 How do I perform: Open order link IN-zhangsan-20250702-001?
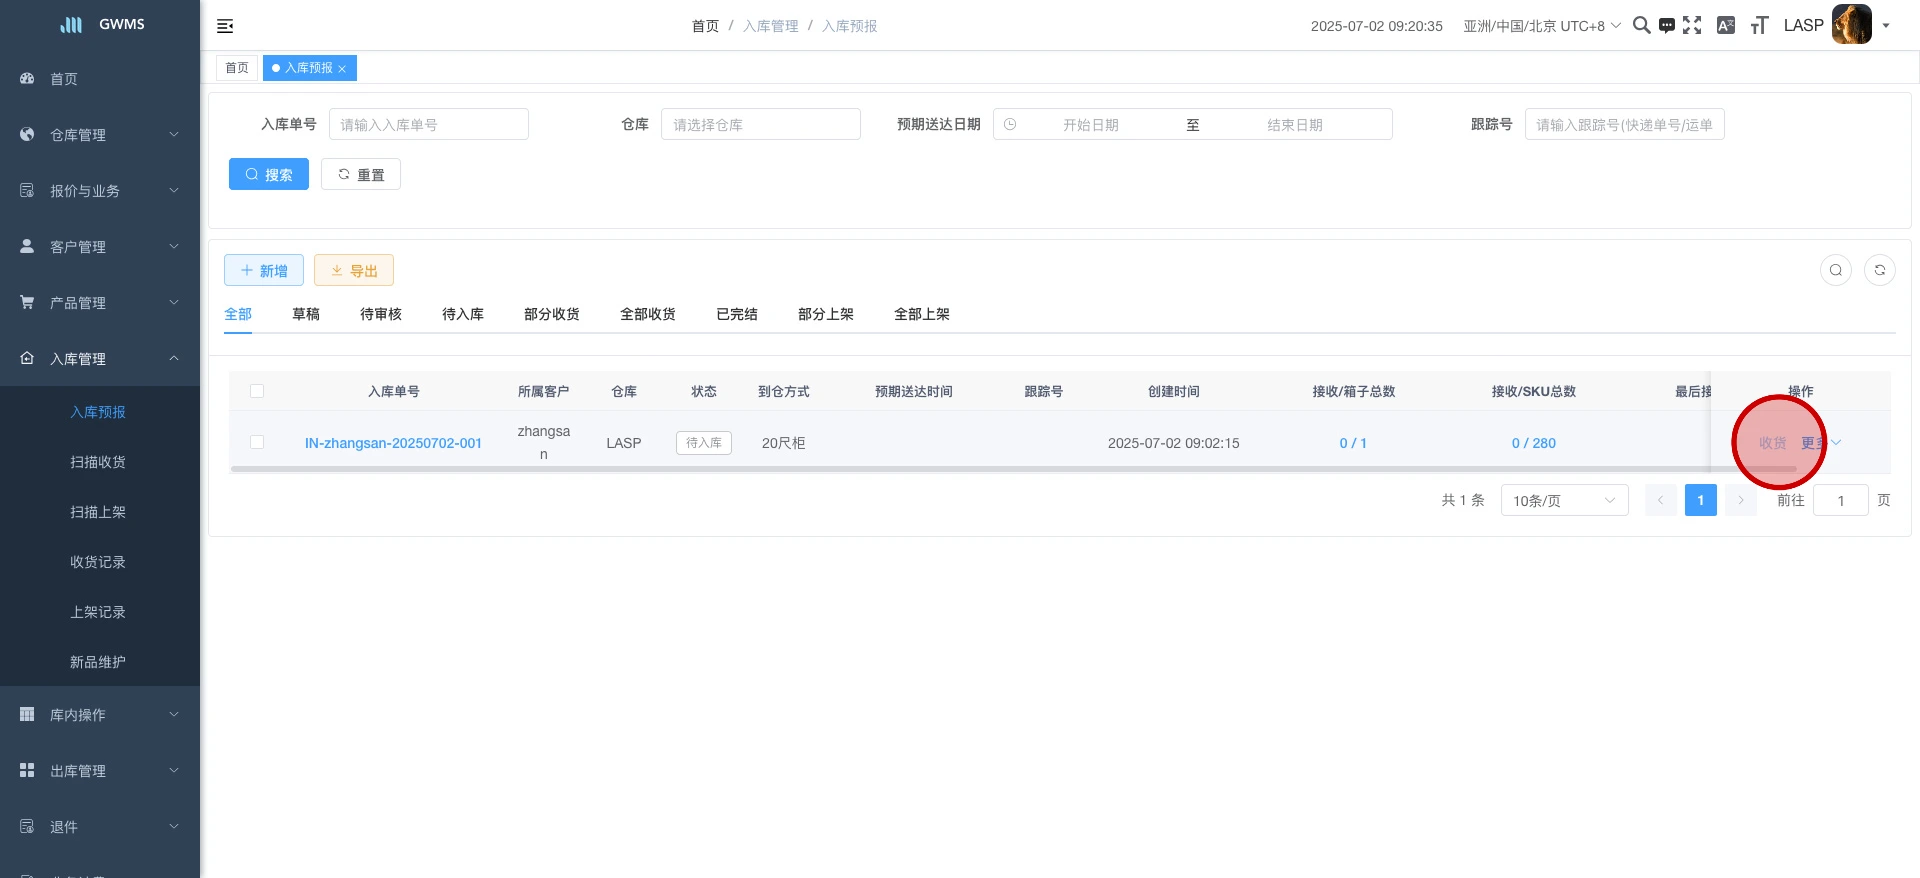393,443
